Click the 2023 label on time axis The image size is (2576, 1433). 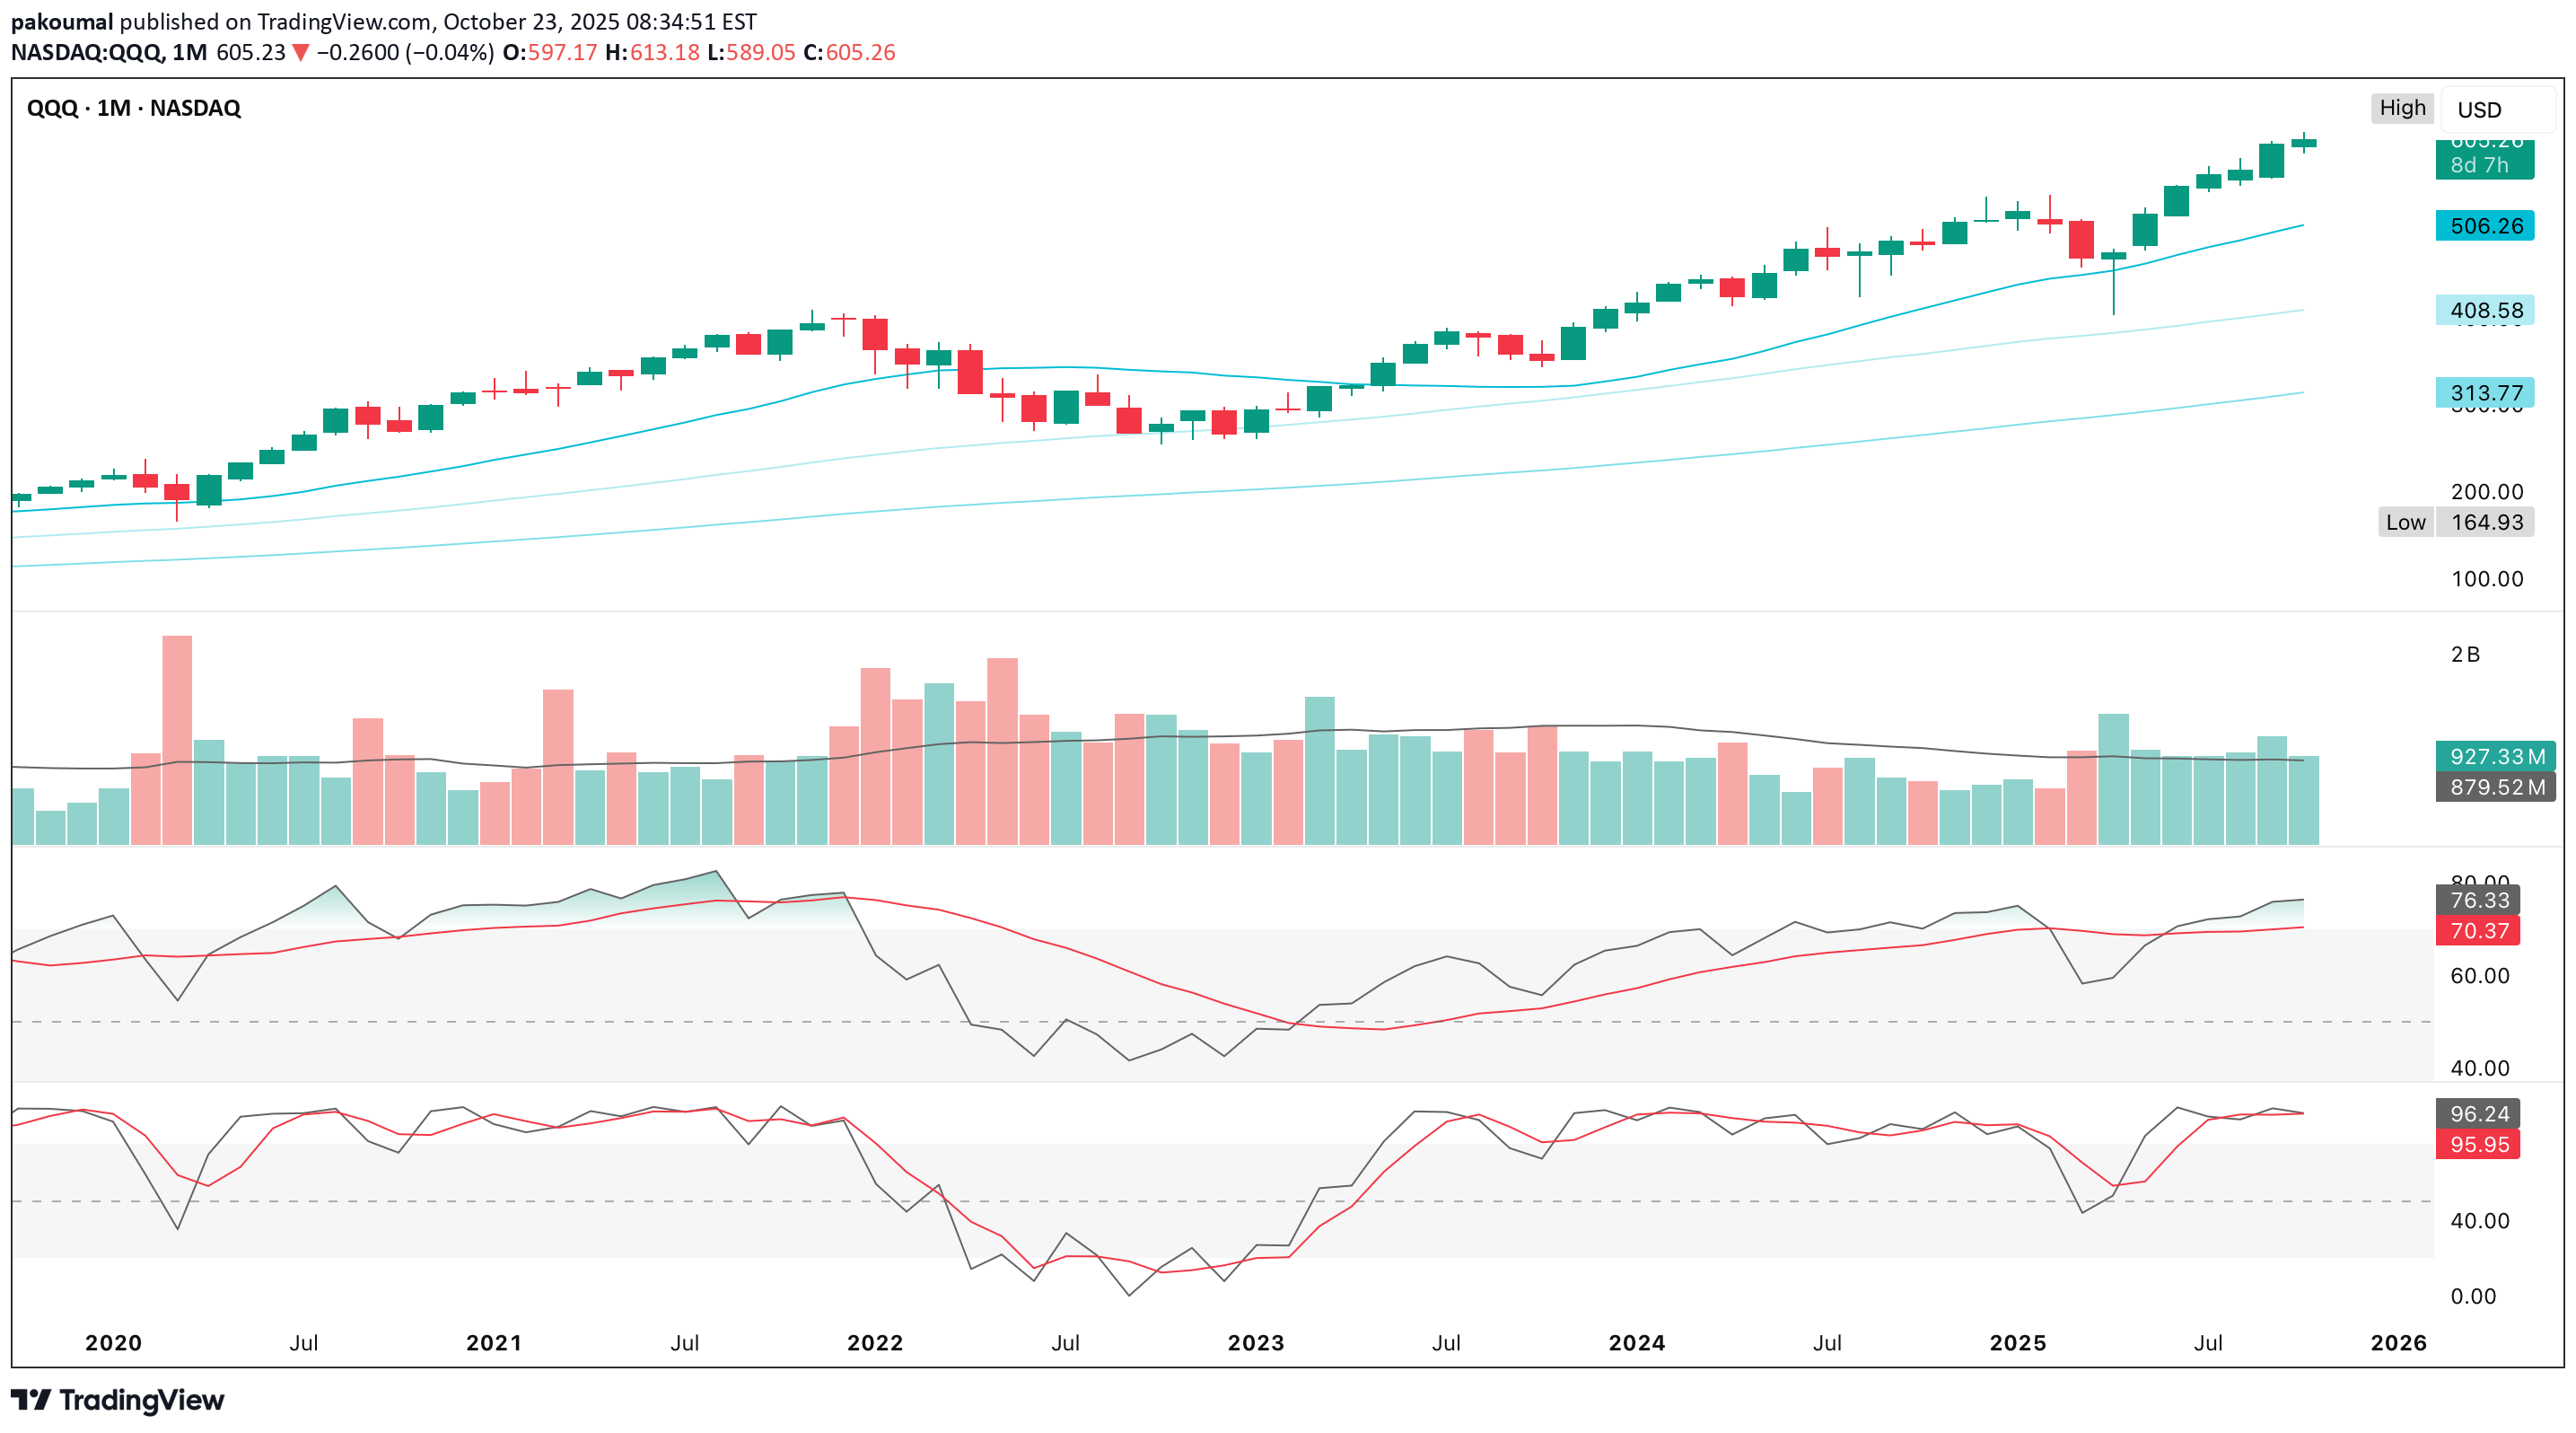[x=1255, y=1343]
